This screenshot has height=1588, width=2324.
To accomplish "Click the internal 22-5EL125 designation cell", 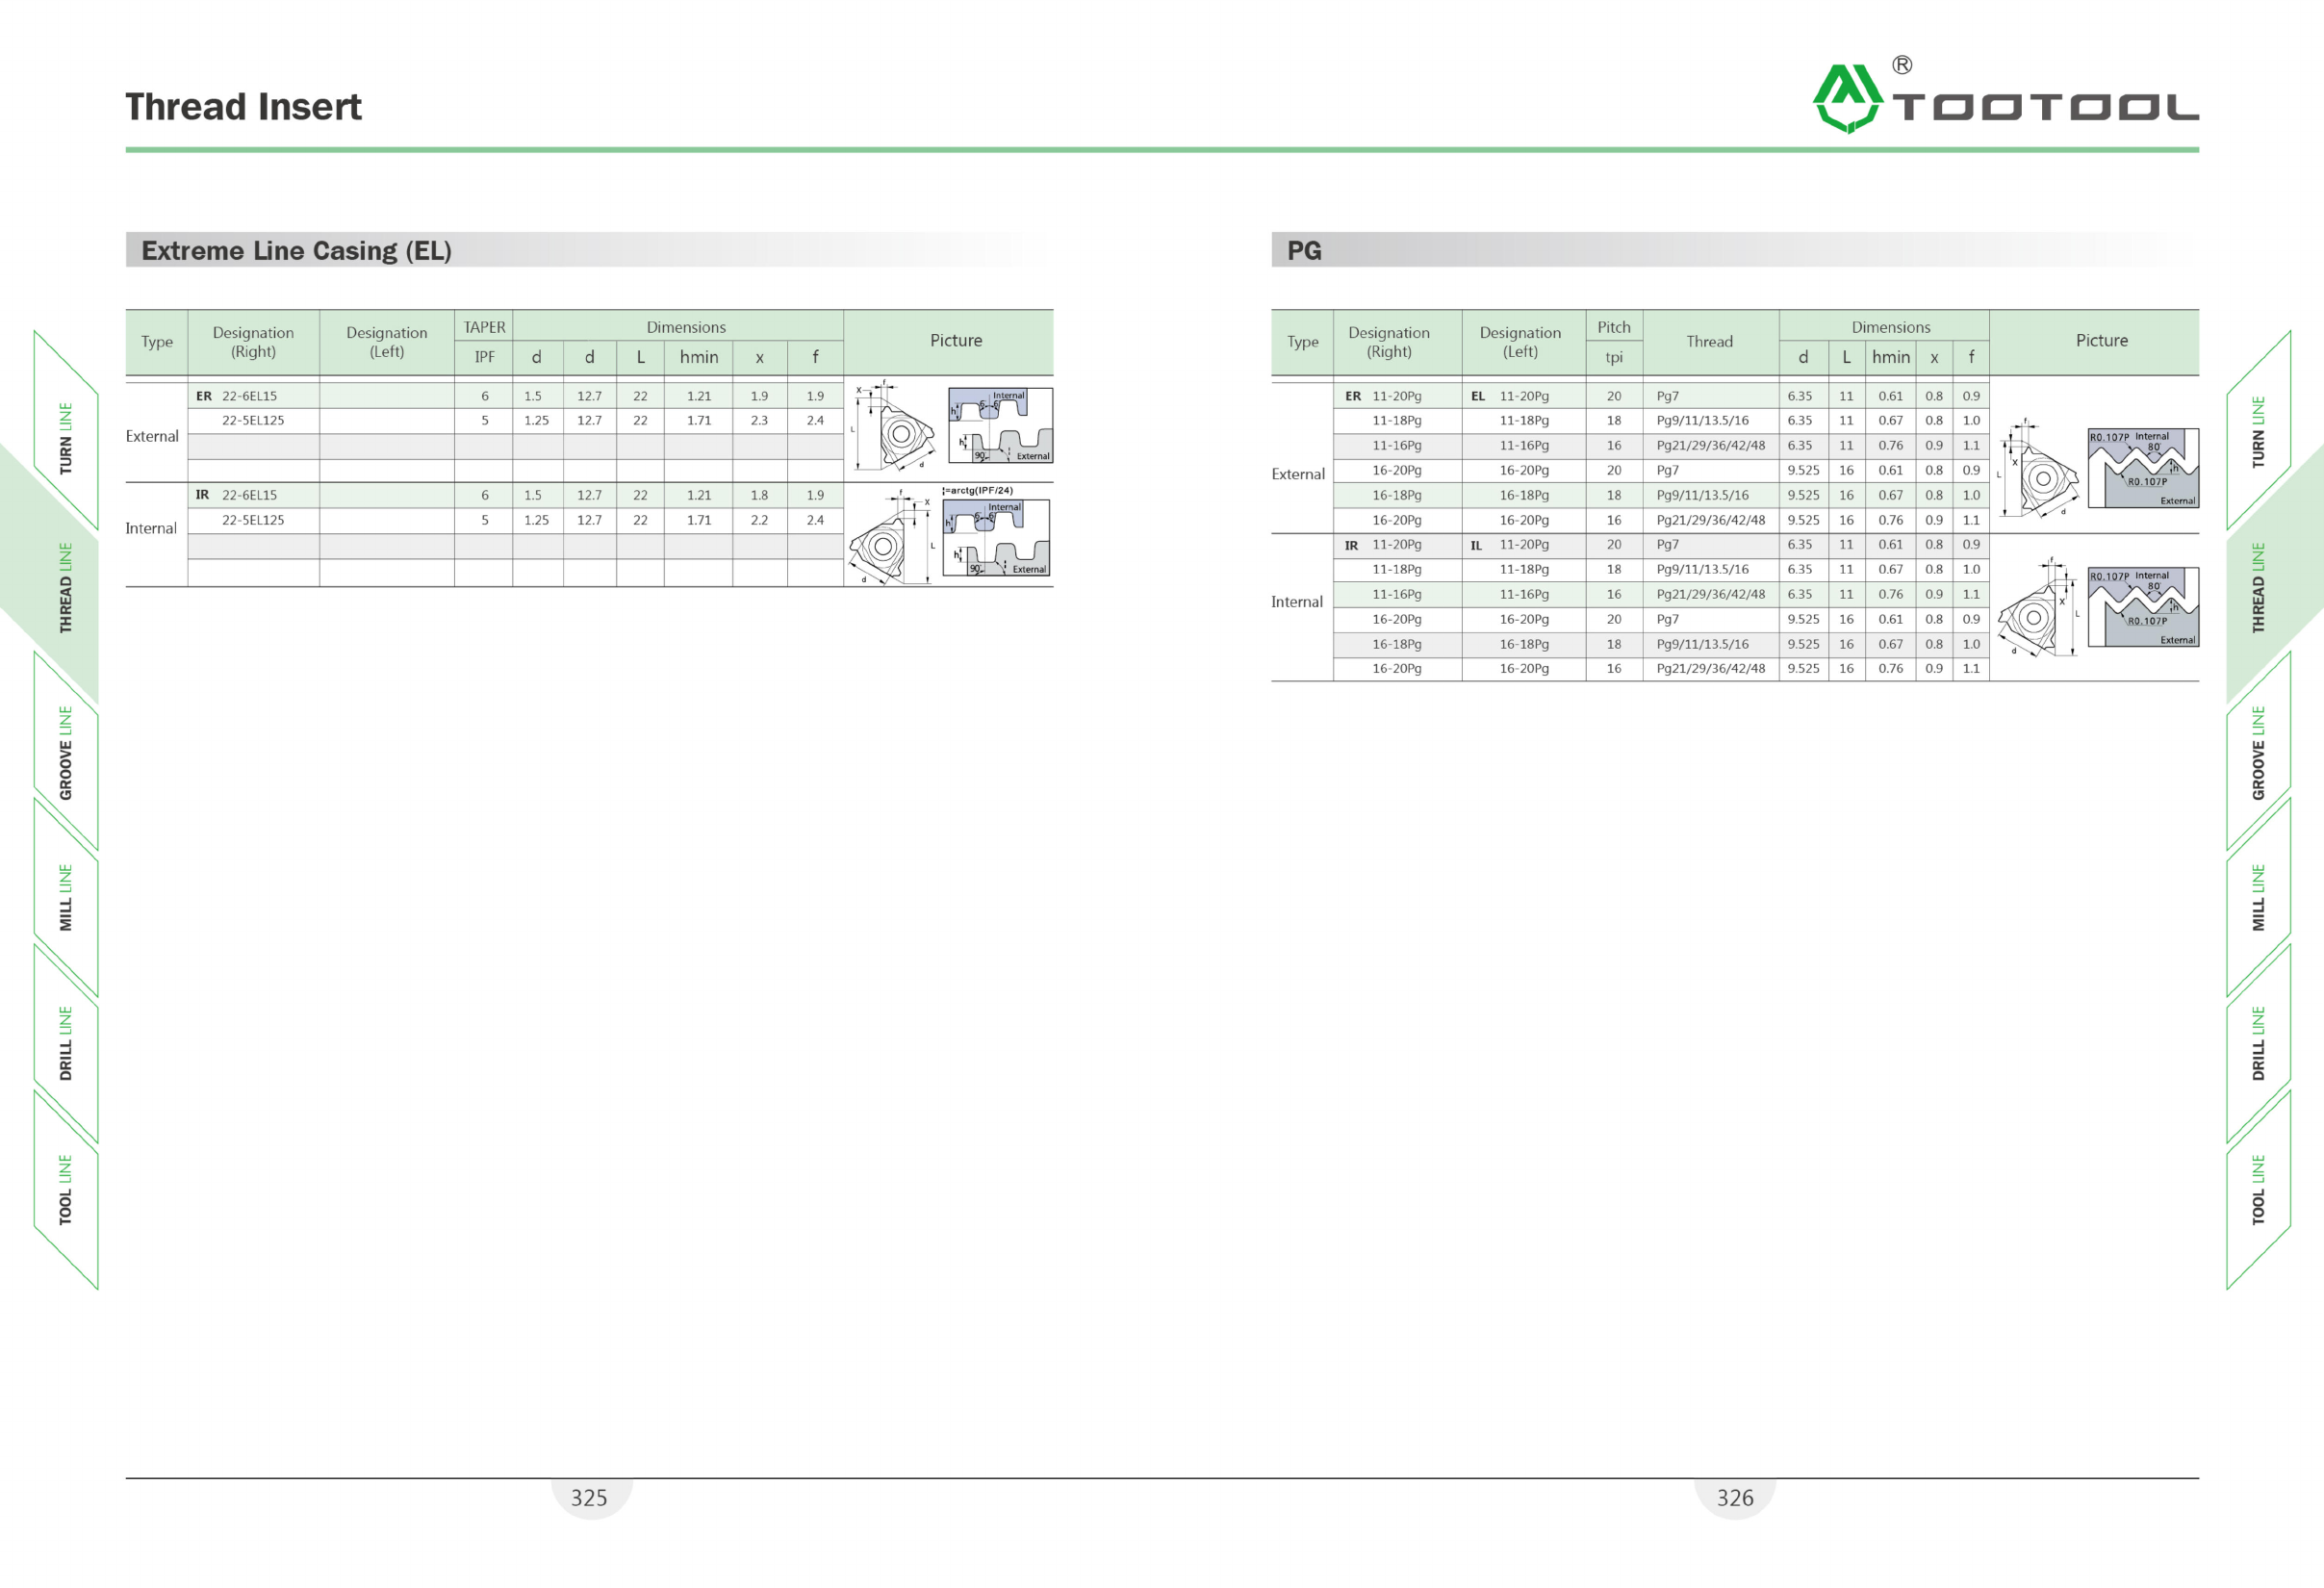I will [x=253, y=520].
